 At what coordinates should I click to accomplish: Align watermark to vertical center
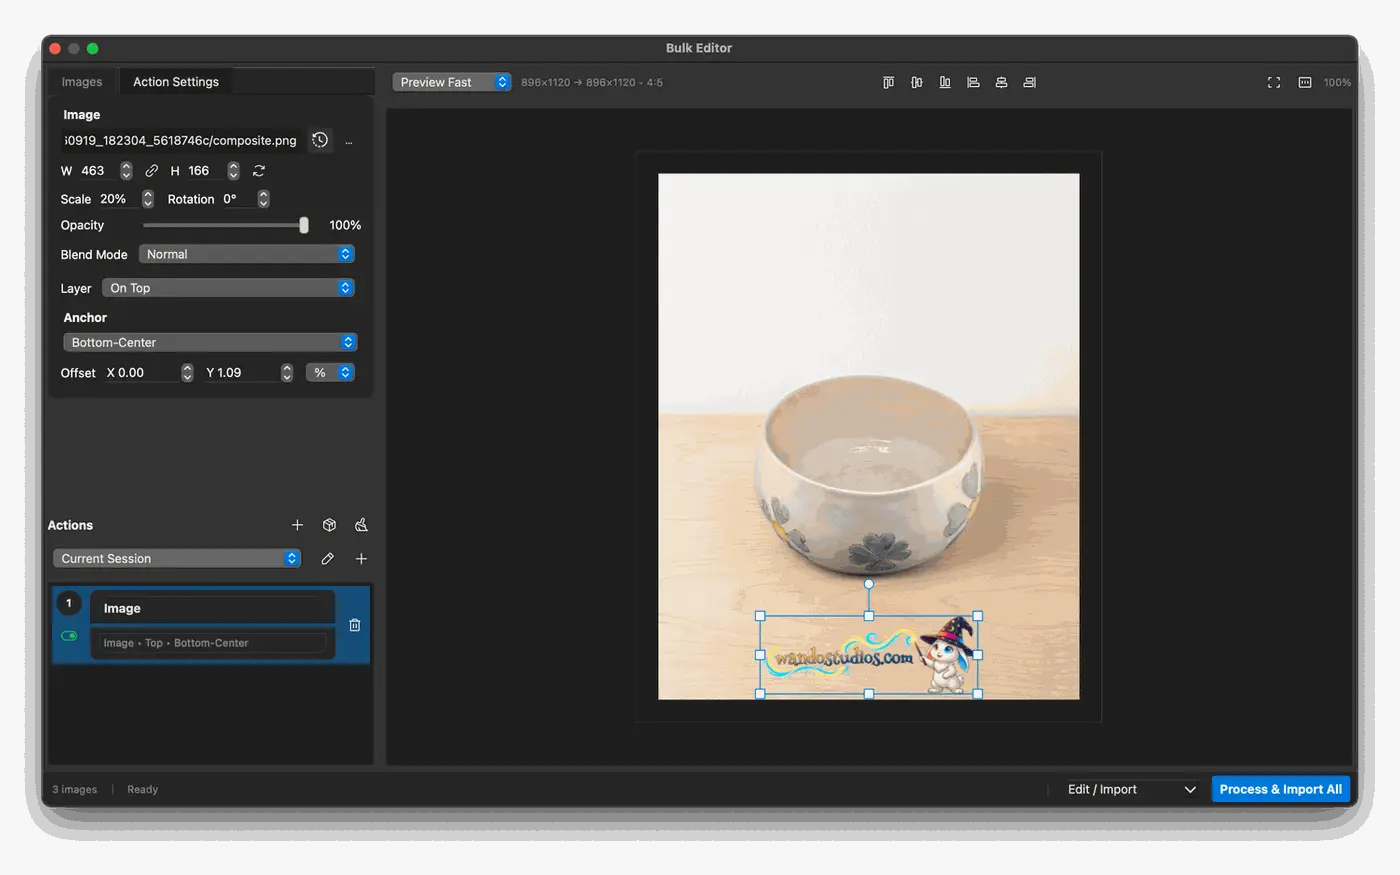pyautogui.click(x=916, y=82)
